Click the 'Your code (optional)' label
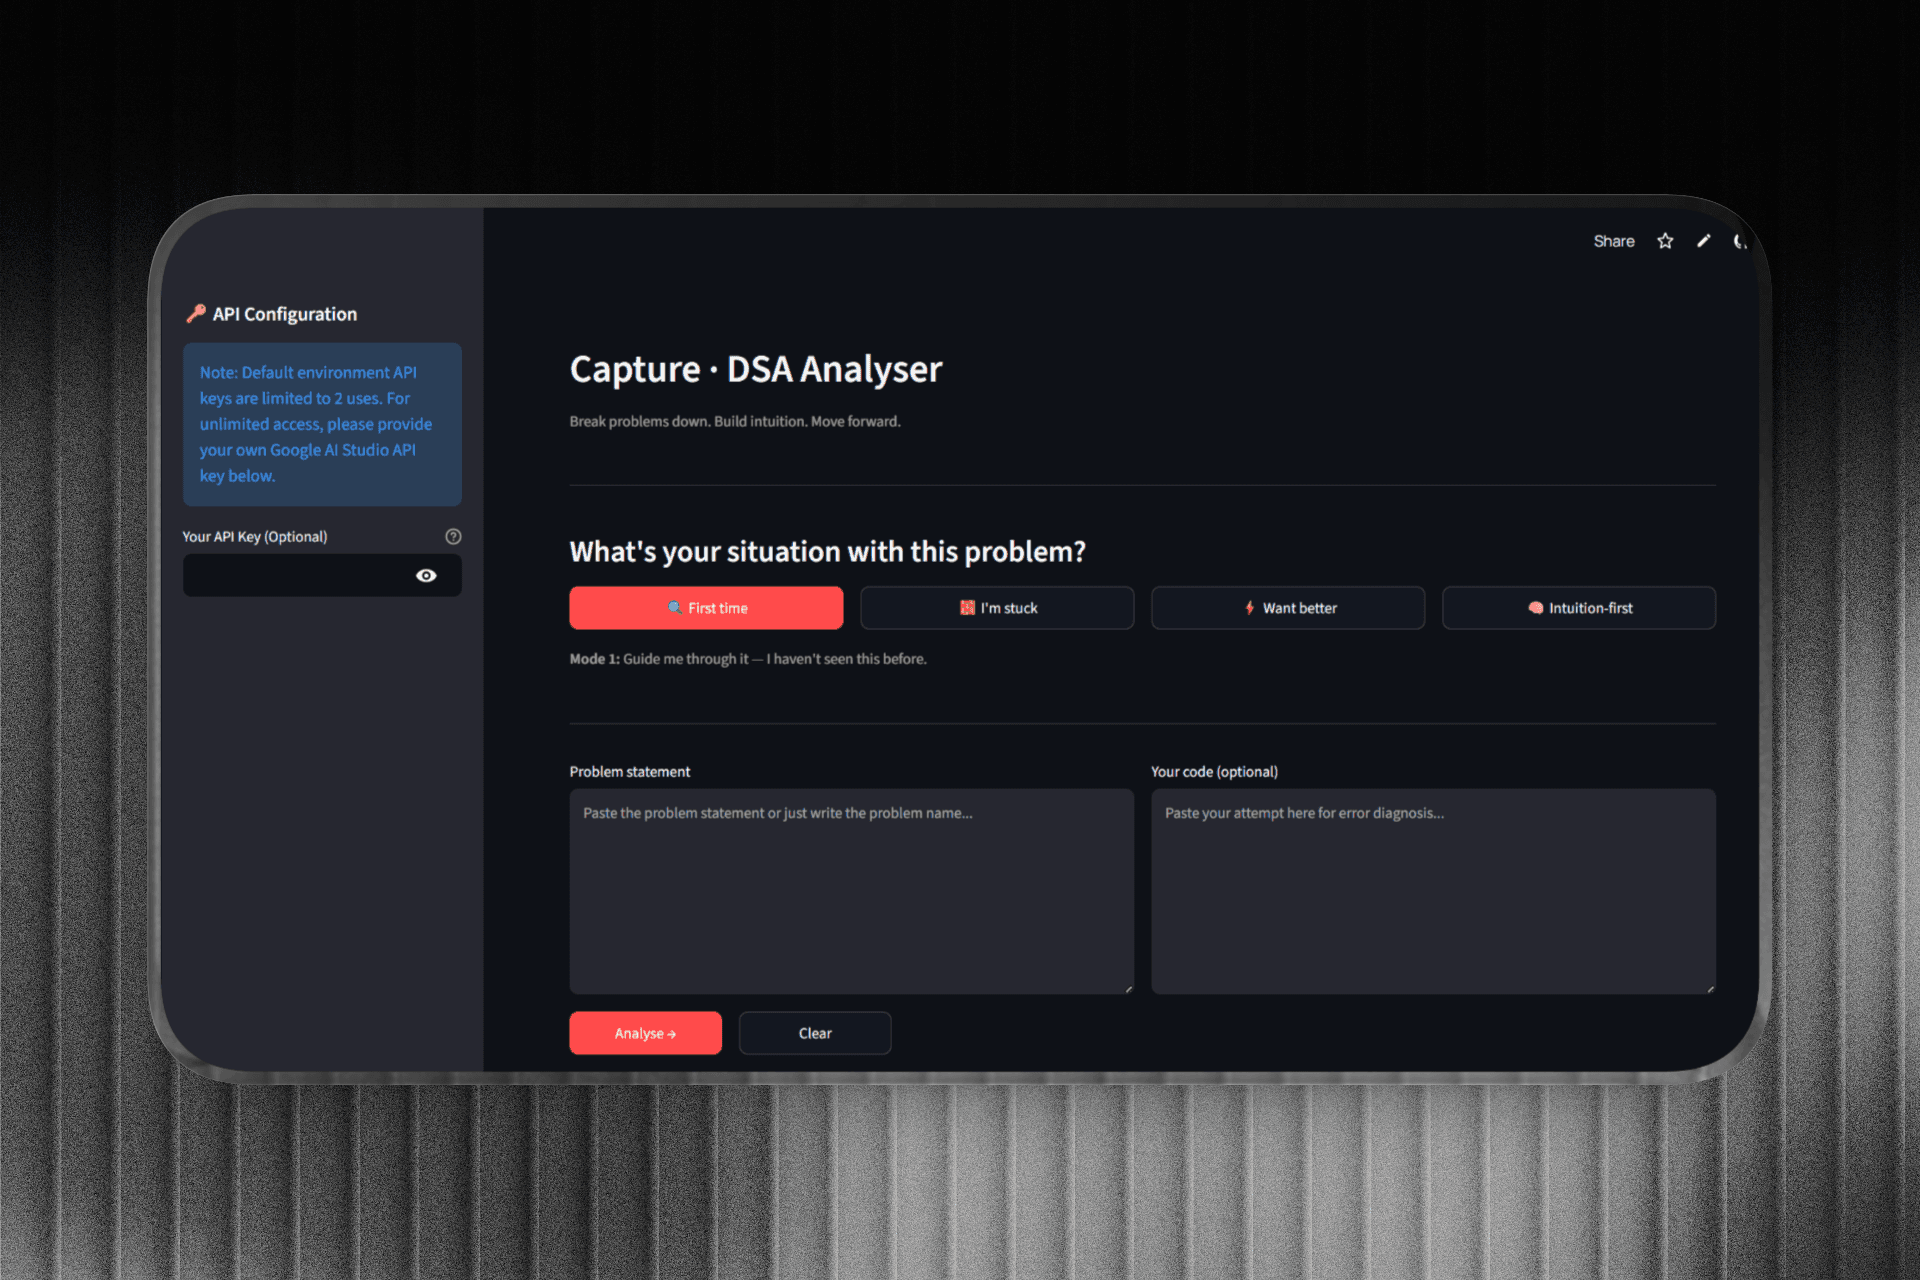 point(1214,772)
